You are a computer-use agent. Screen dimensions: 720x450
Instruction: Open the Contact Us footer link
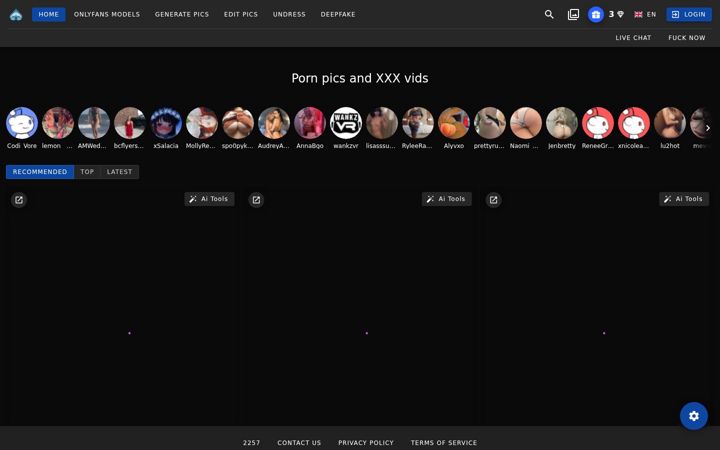click(x=299, y=443)
